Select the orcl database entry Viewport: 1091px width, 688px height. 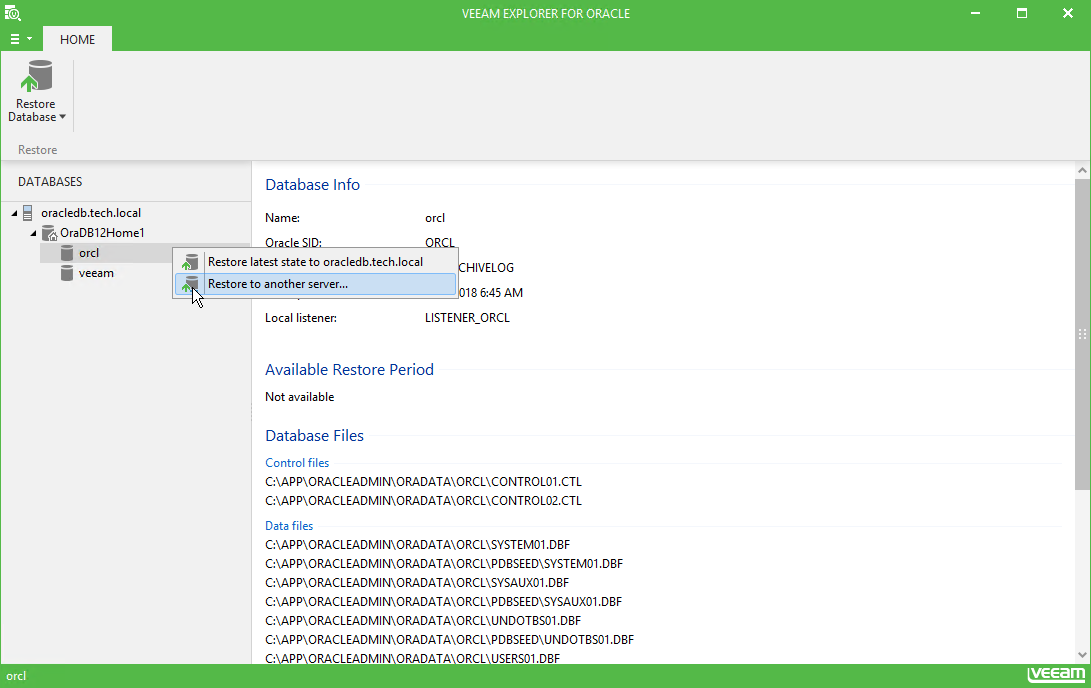coord(89,253)
